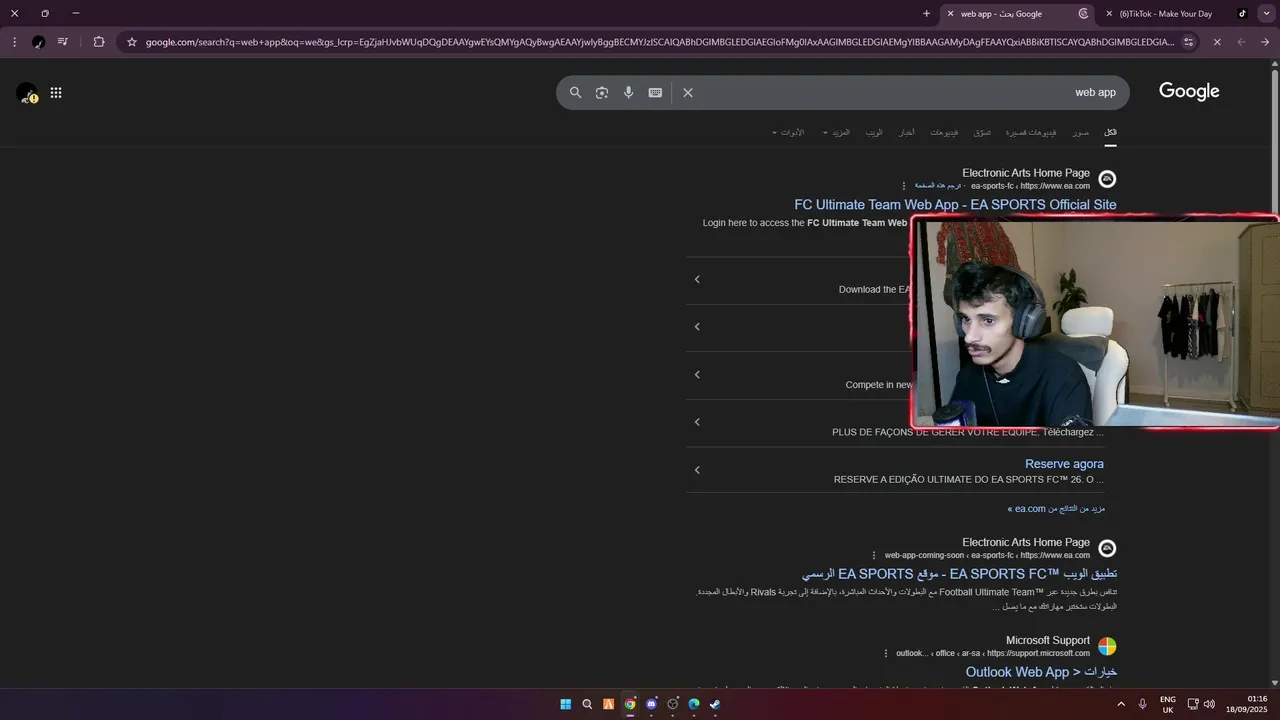Open the ENG UK language switcher
The image size is (1280, 720).
pos(1167,704)
